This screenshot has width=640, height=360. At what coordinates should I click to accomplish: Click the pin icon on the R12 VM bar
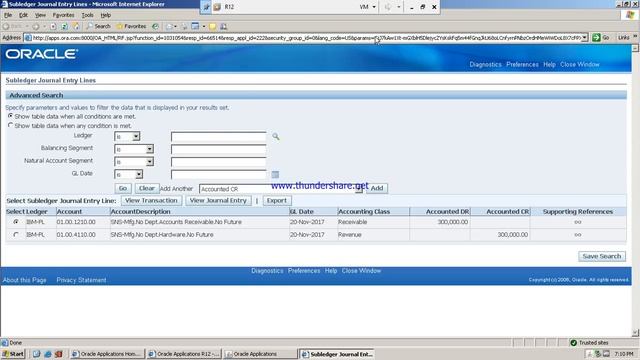tap(207, 7)
